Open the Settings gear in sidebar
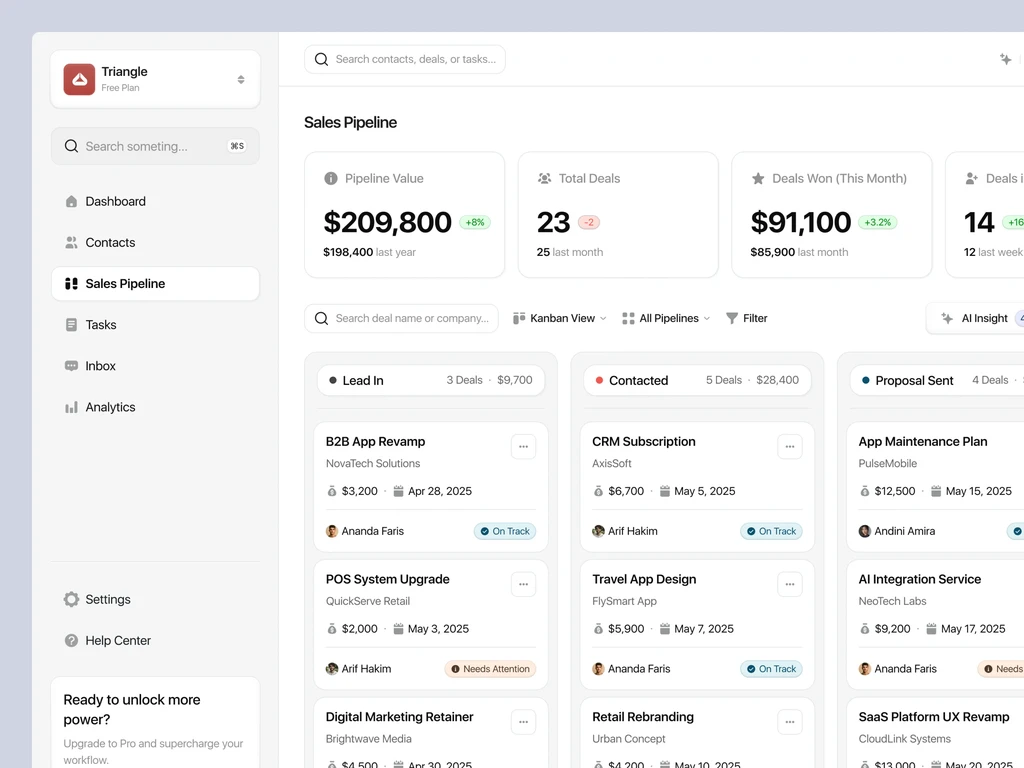This screenshot has height=768, width=1024. [x=71, y=600]
